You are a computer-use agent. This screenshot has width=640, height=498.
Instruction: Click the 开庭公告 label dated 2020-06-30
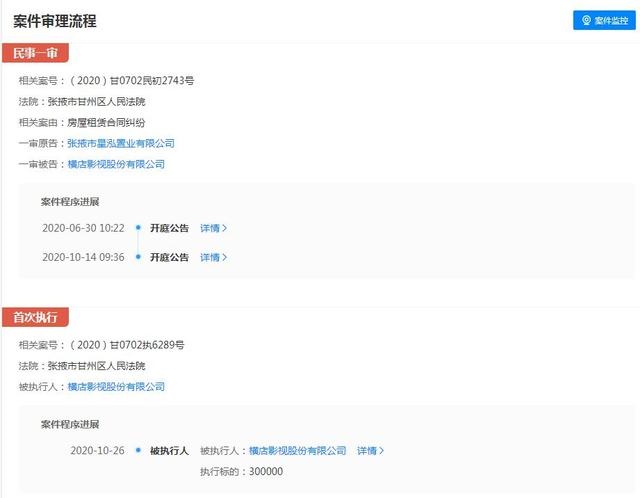tap(169, 228)
